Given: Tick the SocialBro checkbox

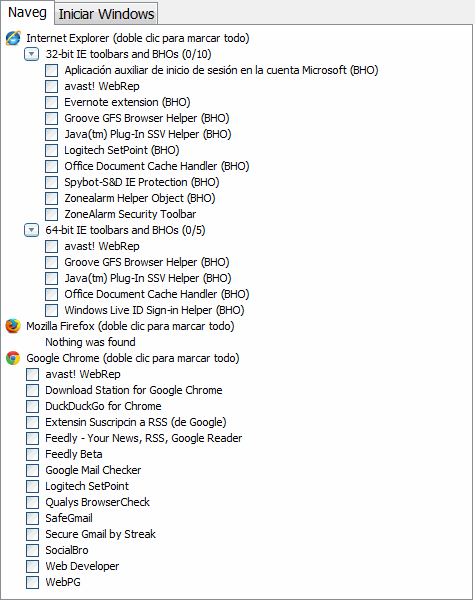Looking at the screenshot, I should coord(33,550).
